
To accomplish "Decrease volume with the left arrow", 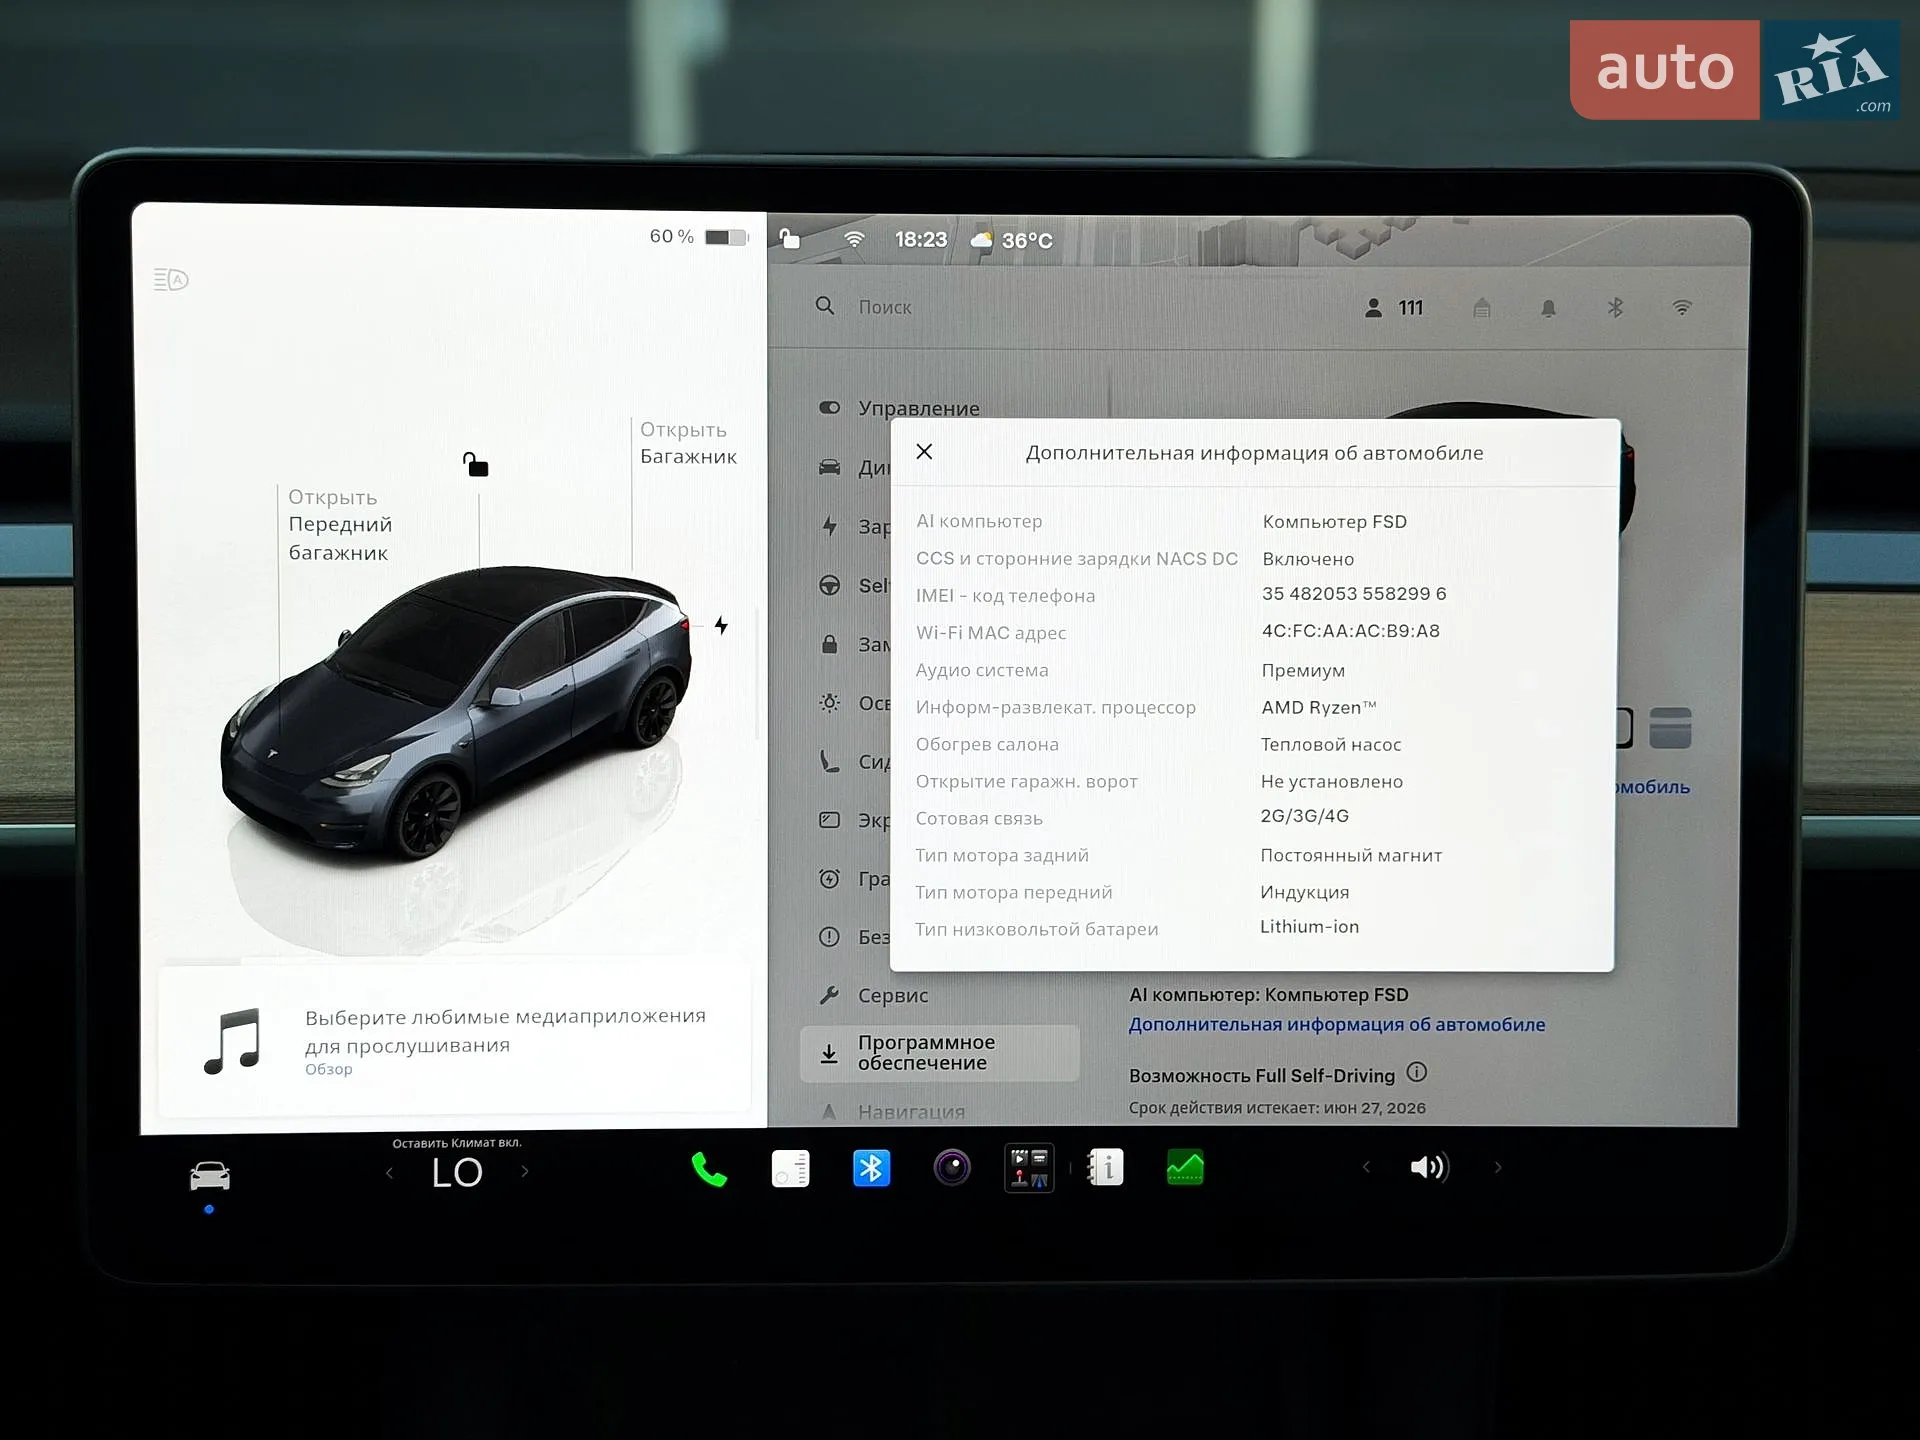I will [1366, 1167].
